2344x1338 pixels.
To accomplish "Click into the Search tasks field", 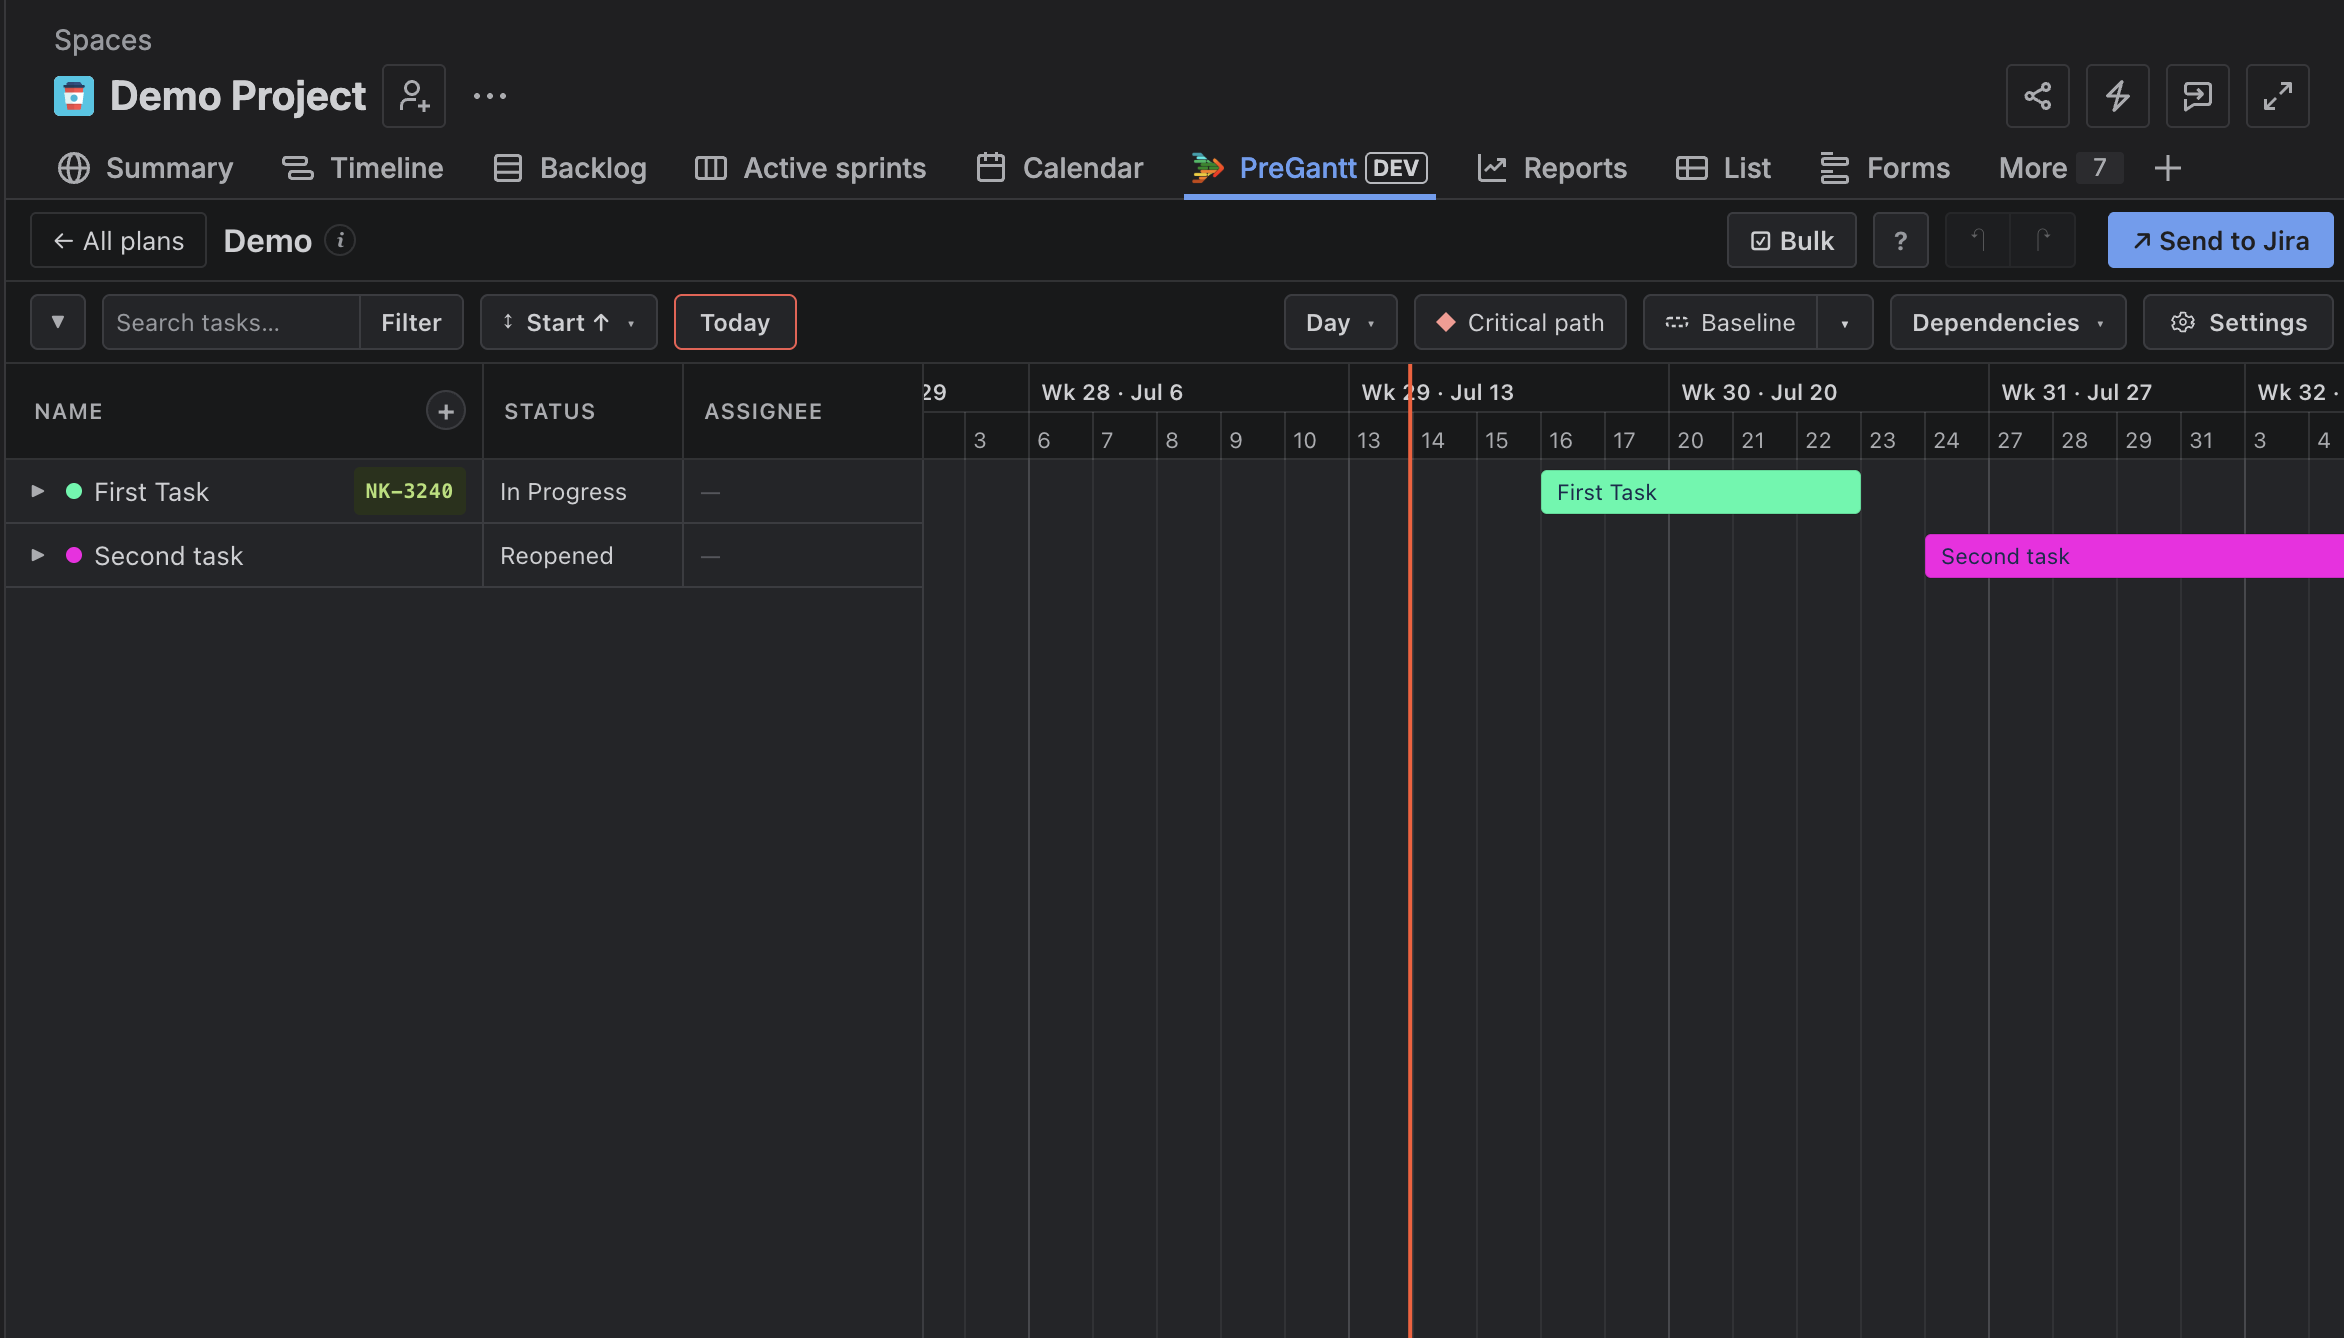I will 231,322.
